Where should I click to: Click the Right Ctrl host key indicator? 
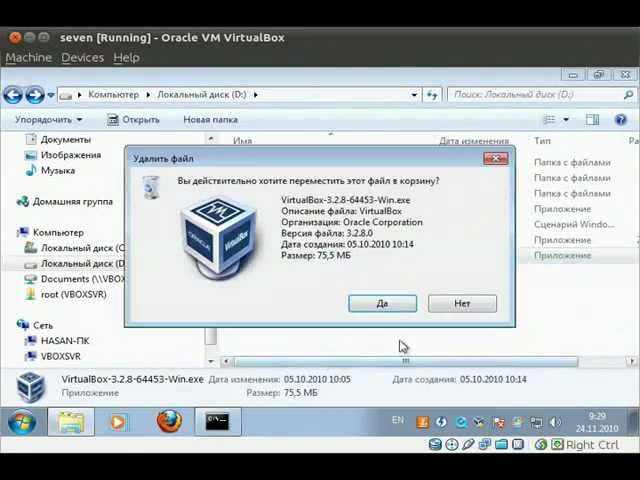pyautogui.click(x=592, y=444)
